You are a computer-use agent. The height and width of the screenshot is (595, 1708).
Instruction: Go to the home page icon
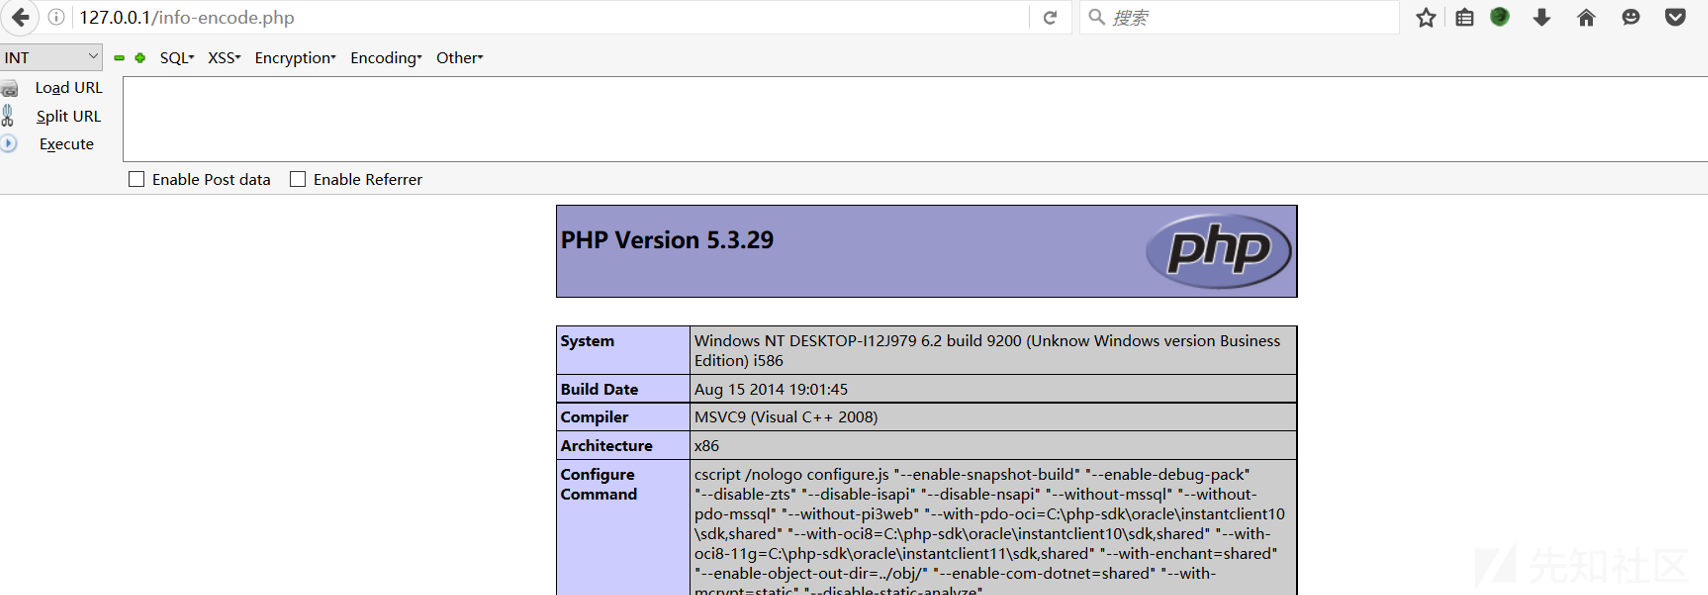click(x=1586, y=17)
